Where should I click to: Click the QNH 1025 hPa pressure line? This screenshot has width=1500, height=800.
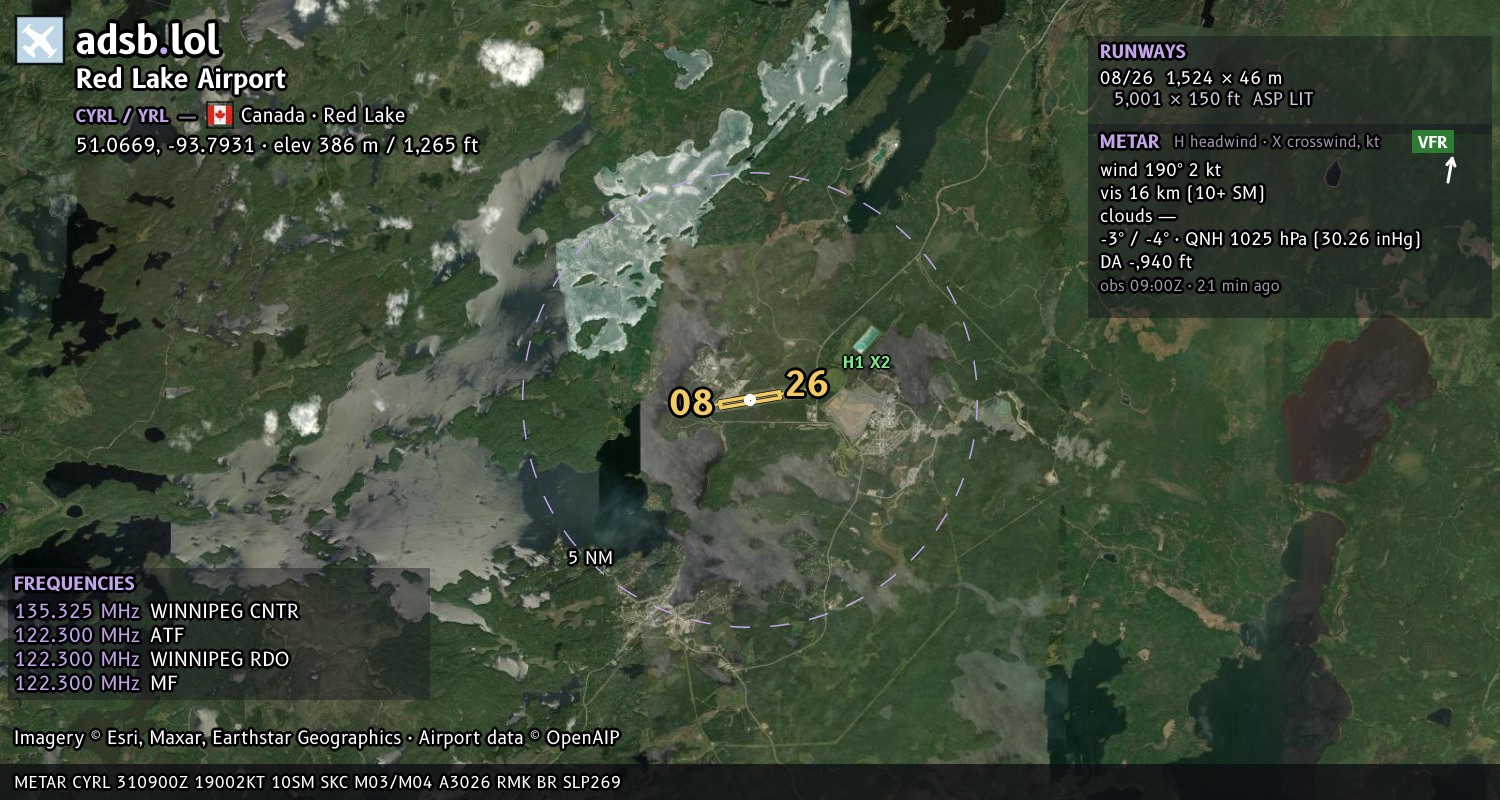point(1260,239)
